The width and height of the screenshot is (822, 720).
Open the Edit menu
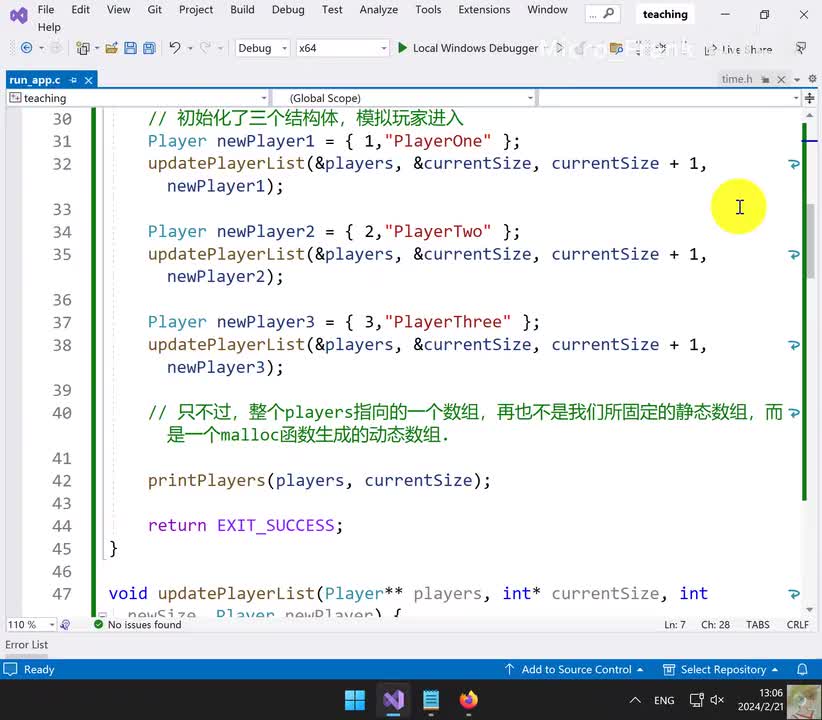[x=80, y=9]
